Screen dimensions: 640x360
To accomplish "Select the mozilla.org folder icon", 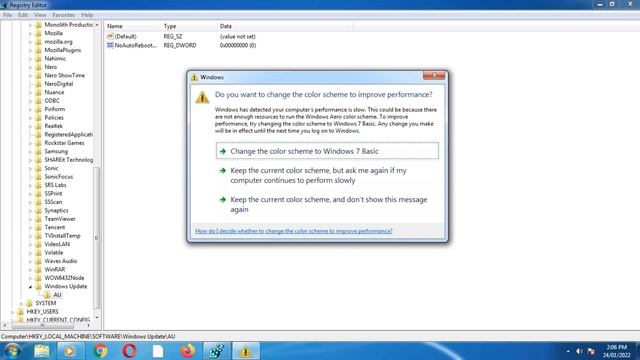I will (38, 42).
